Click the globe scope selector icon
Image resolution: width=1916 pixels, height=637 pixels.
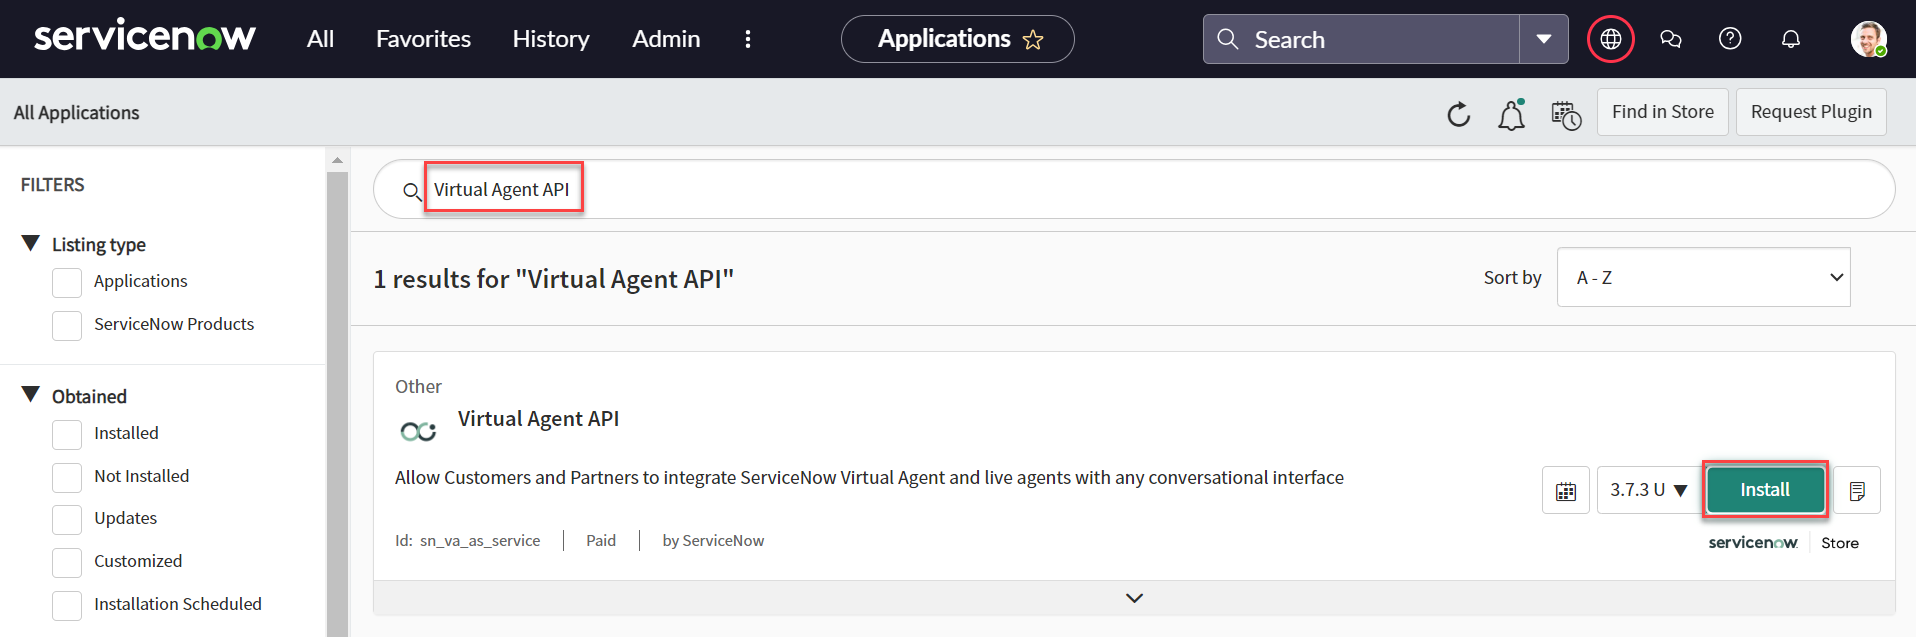1610,39
